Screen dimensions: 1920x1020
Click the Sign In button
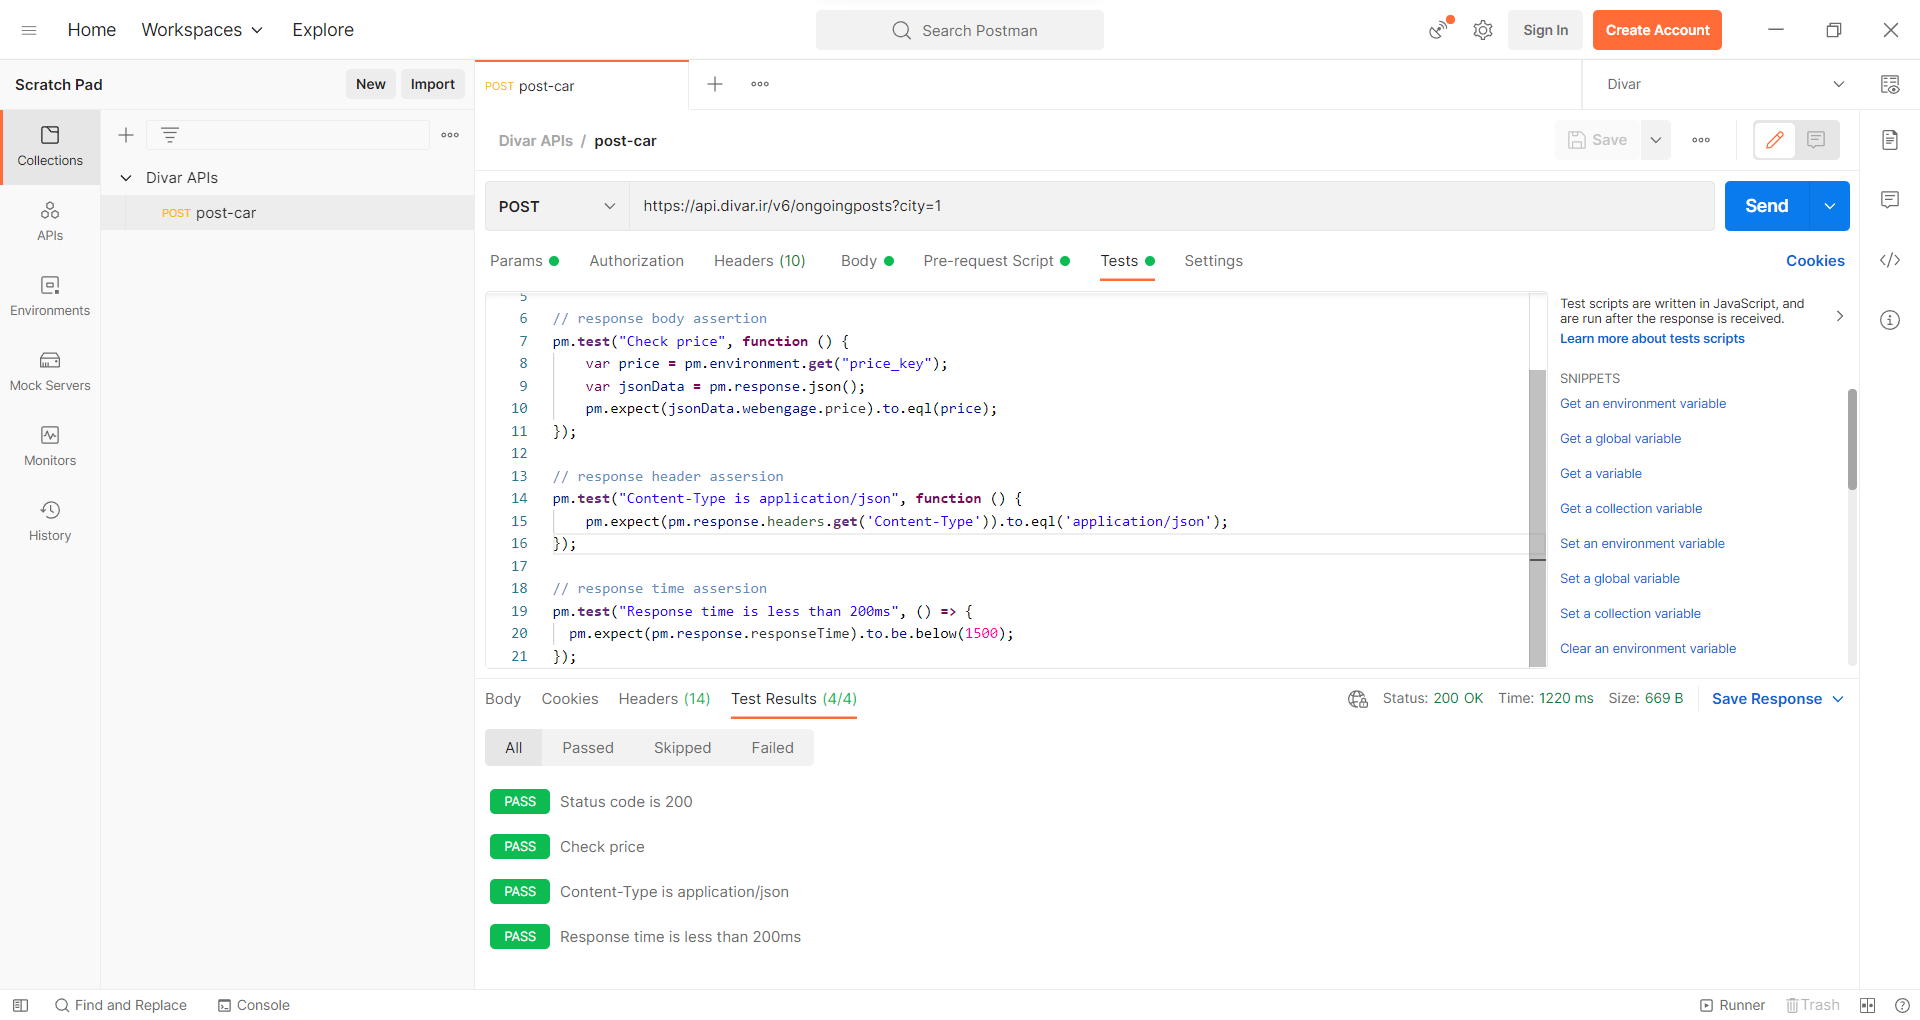[x=1546, y=30]
